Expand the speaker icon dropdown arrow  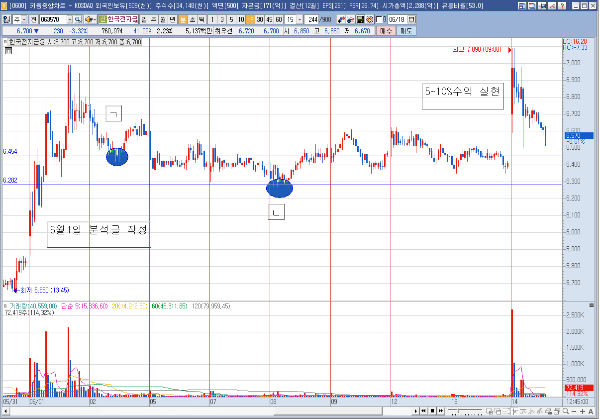[95, 20]
